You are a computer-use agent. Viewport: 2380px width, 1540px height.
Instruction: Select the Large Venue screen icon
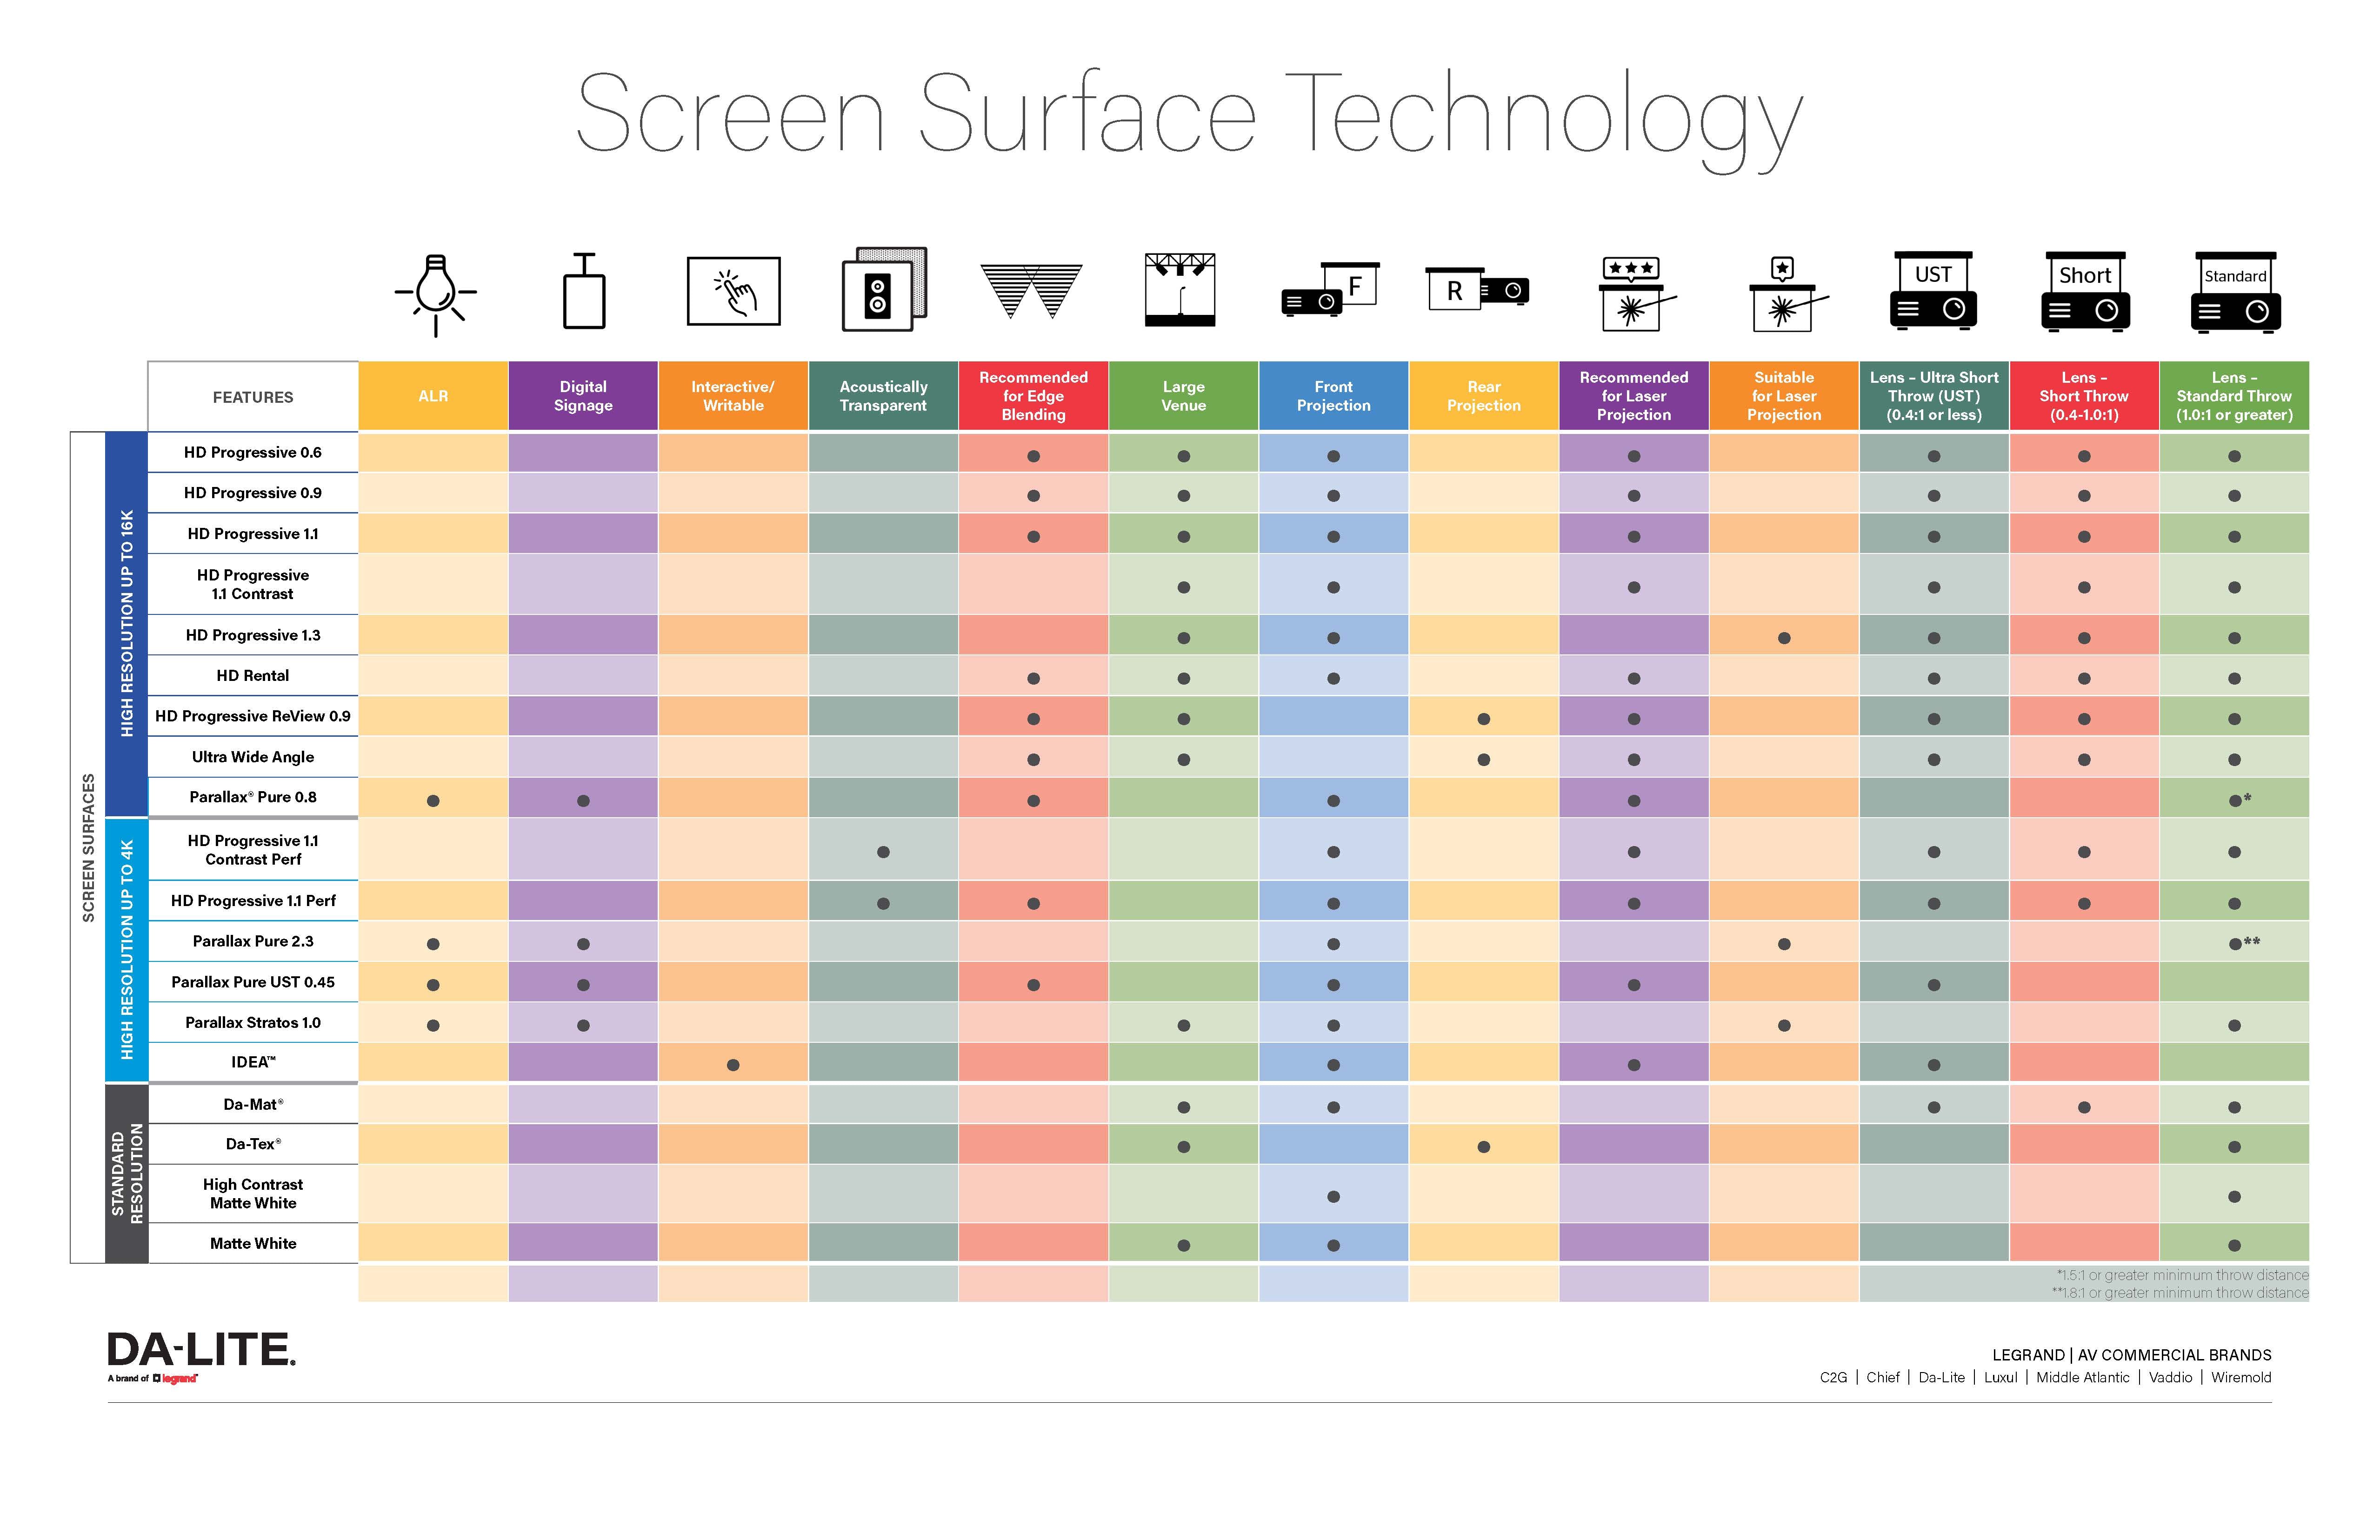1180,298
